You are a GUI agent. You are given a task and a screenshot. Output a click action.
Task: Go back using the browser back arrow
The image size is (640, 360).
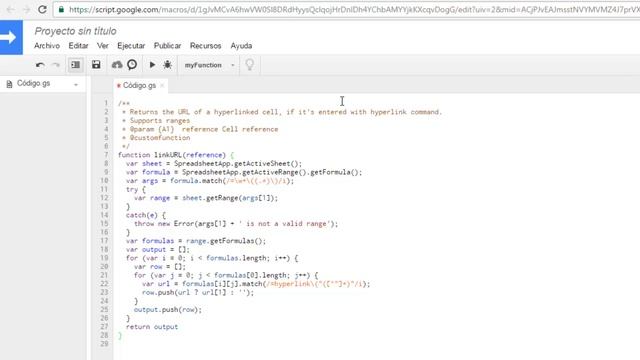tap(11, 9)
